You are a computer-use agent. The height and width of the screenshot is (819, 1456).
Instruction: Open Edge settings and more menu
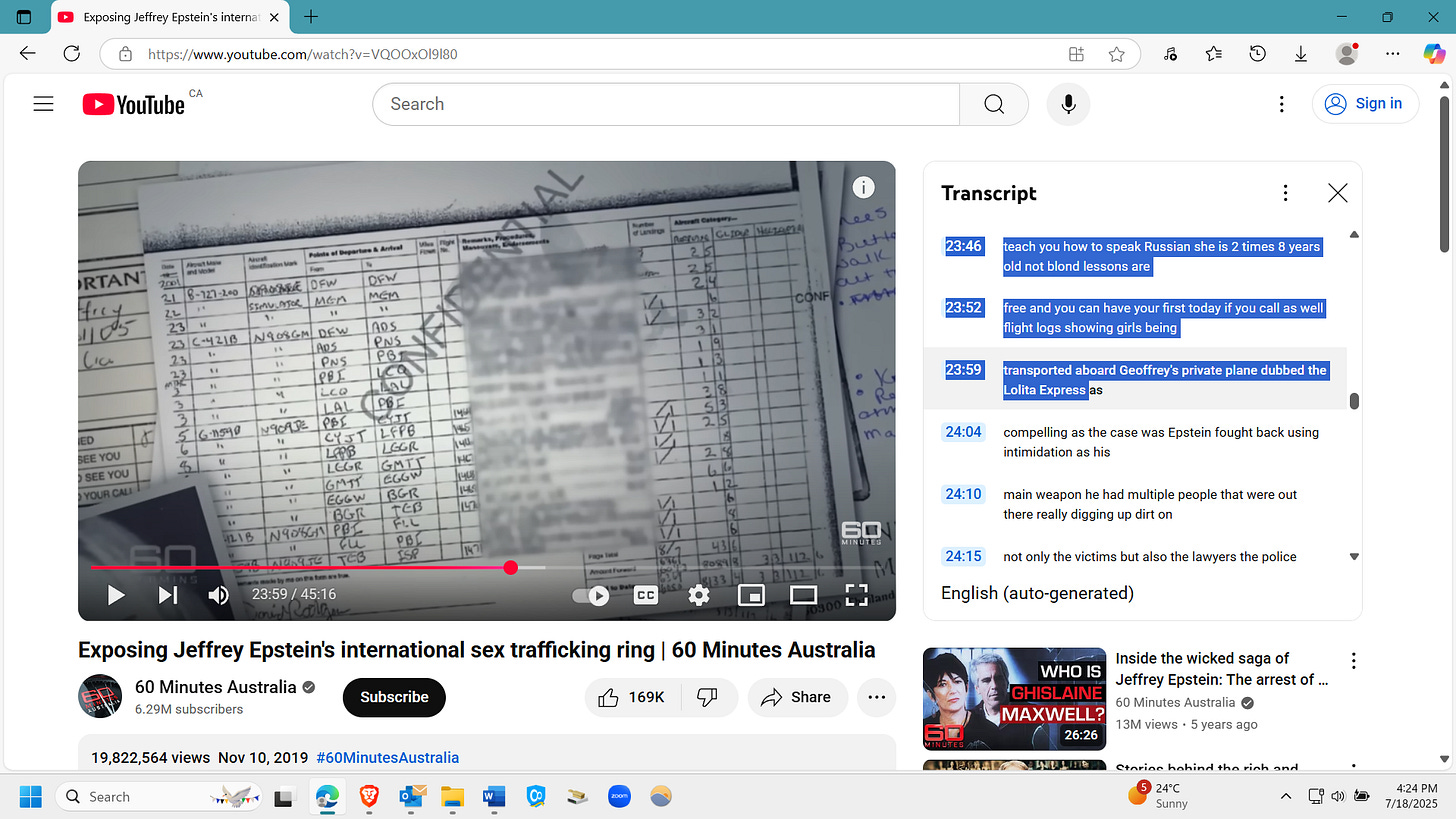[1393, 54]
